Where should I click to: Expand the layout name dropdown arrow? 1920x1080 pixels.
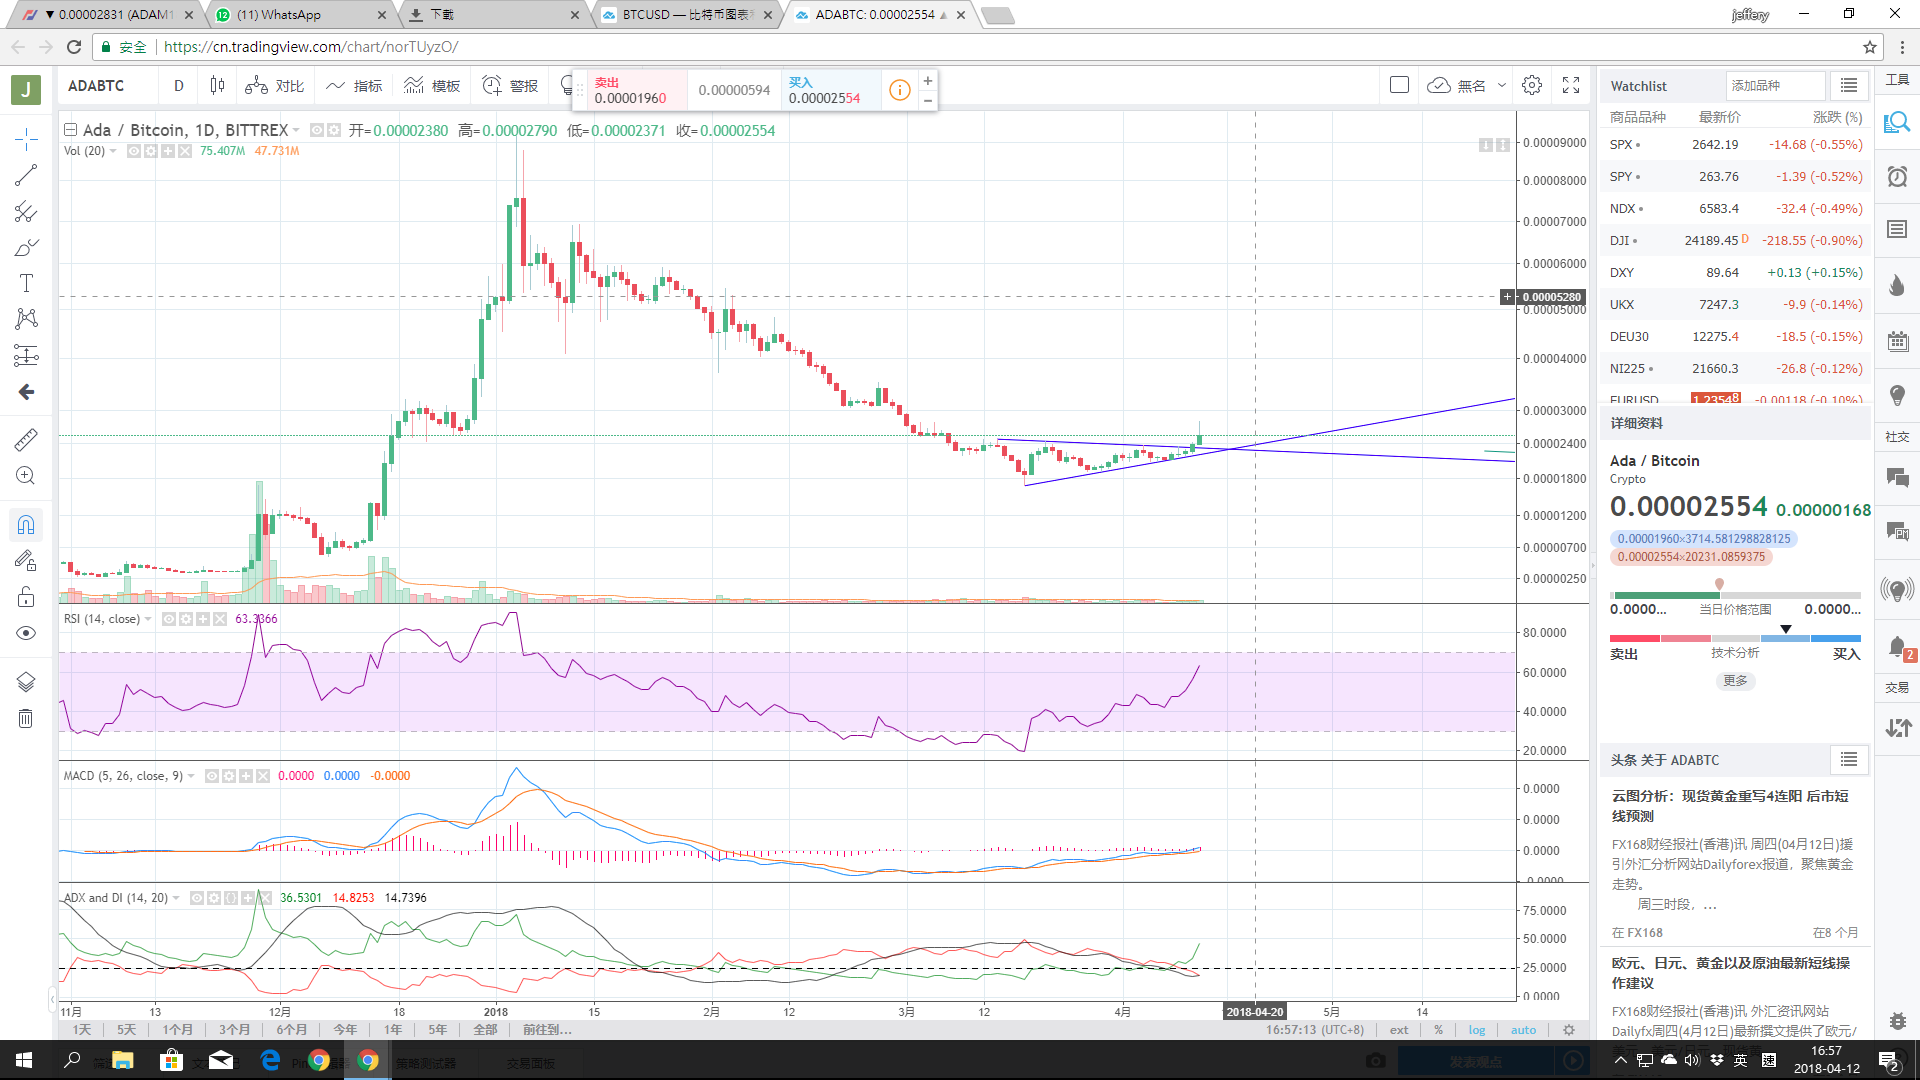pyautogui.click(x=1502, y=86)
